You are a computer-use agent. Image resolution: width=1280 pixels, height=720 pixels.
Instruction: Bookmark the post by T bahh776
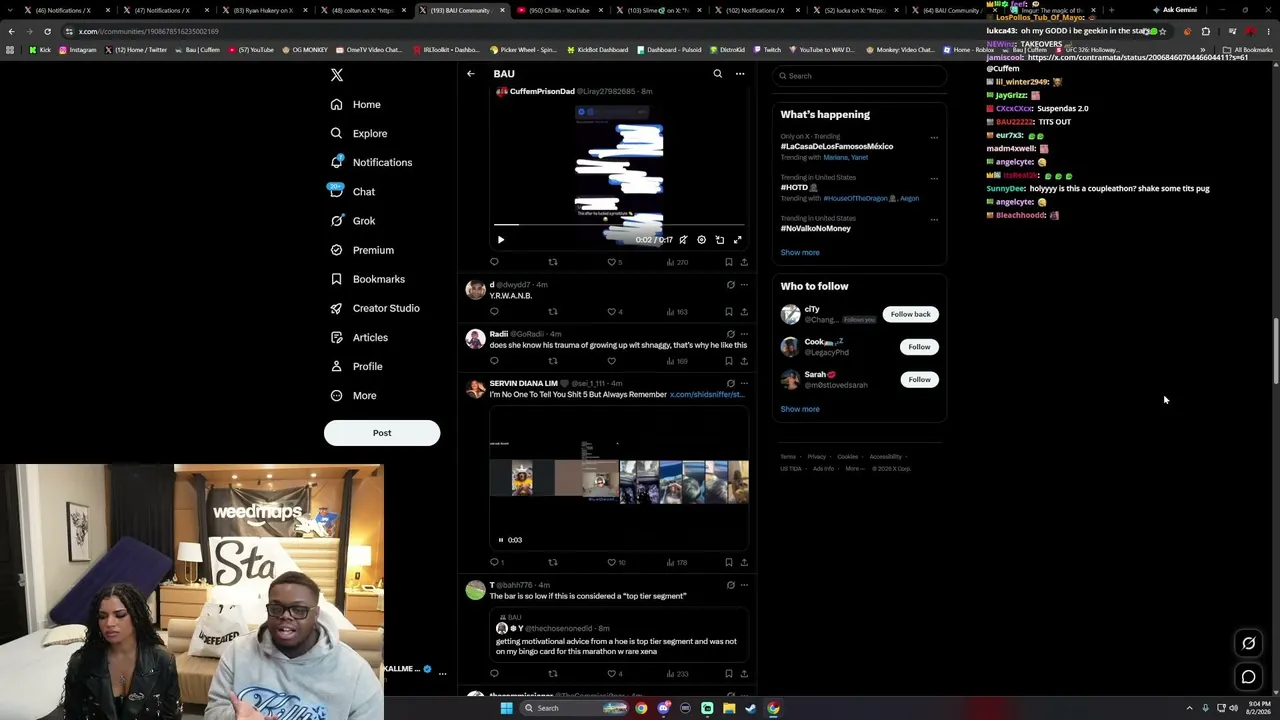[728, 673]
